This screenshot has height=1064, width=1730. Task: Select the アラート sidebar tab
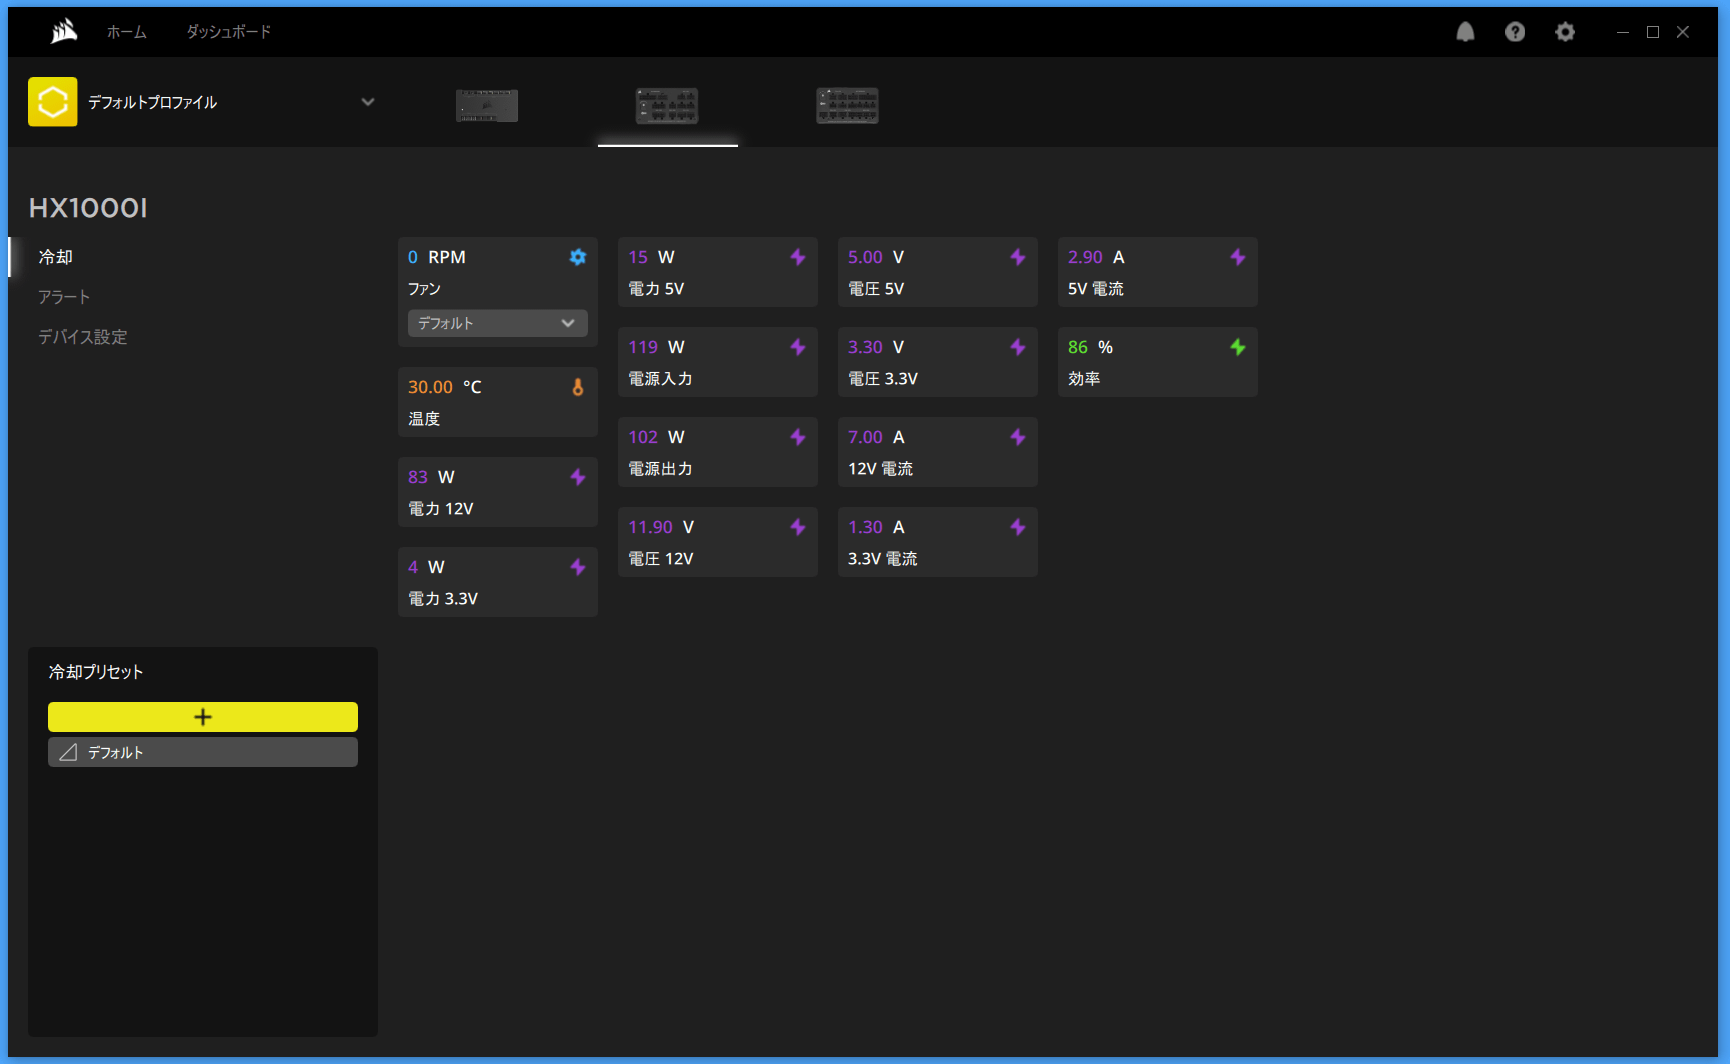point(64,297)
